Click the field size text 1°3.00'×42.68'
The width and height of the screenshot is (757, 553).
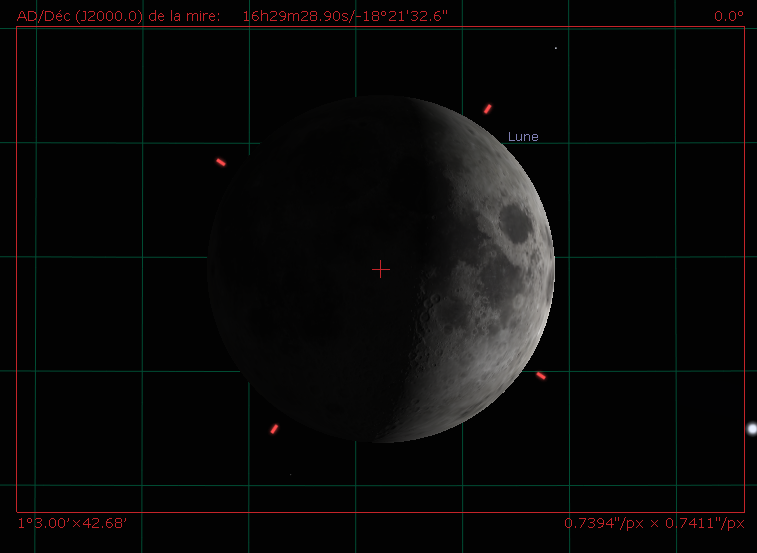[72, 523]
